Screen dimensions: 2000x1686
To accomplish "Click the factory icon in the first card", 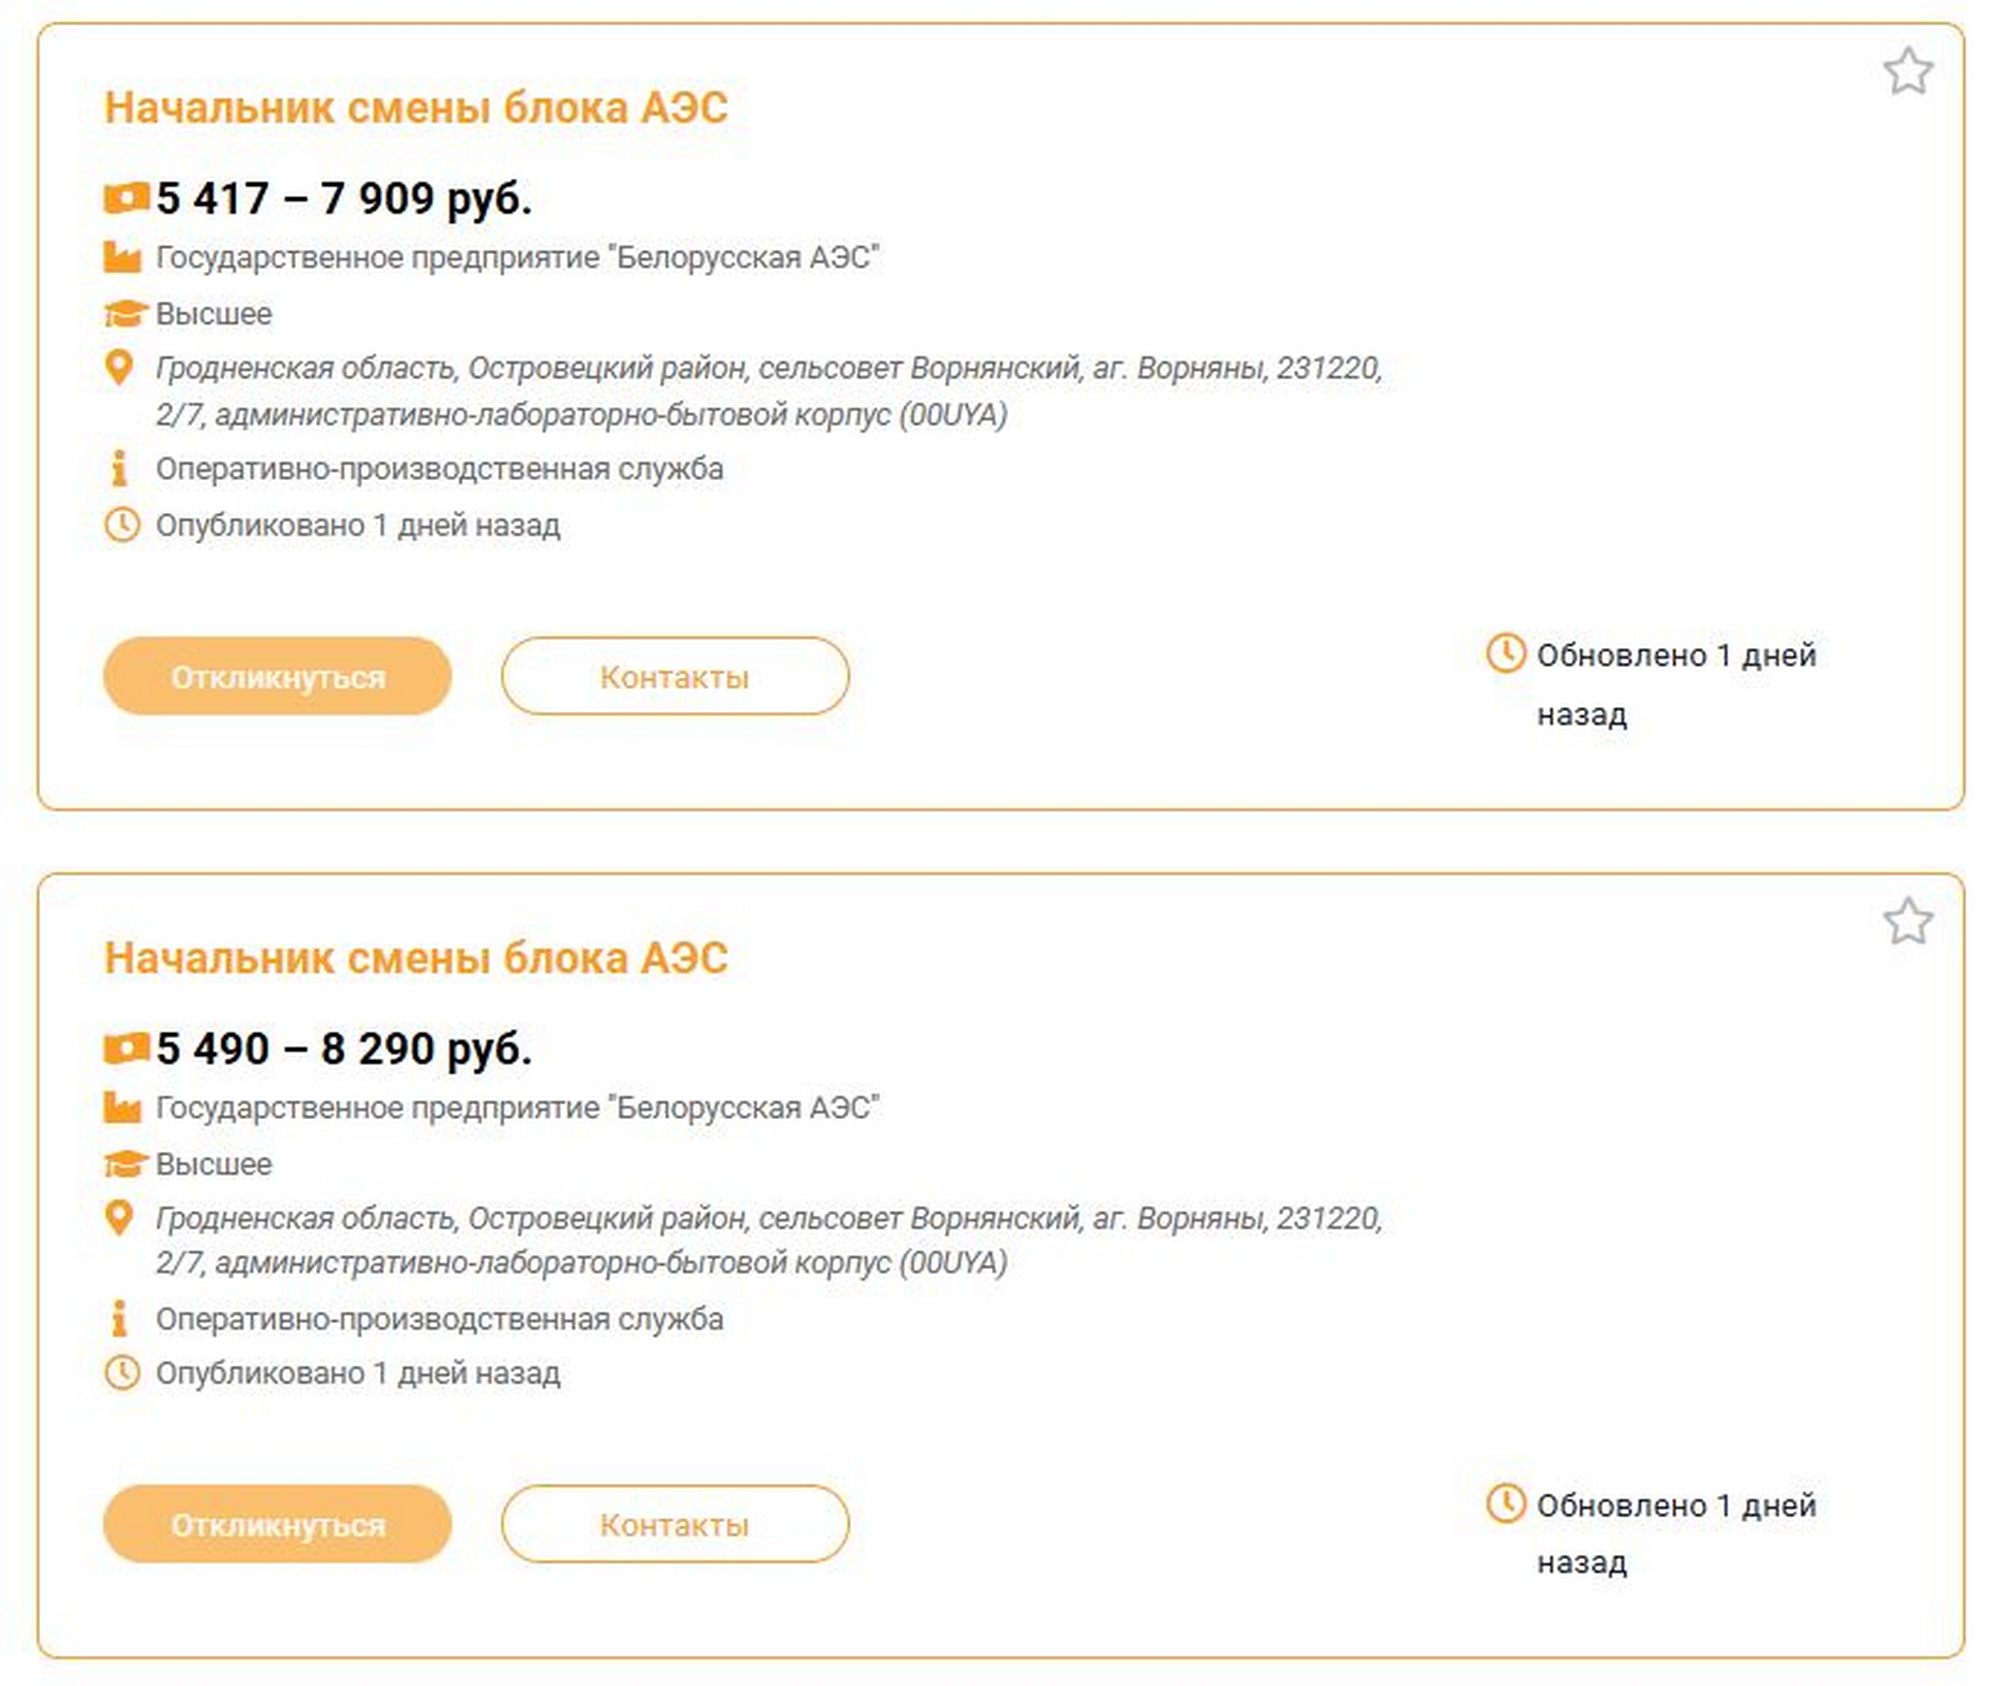I will [x=122, y=257].
